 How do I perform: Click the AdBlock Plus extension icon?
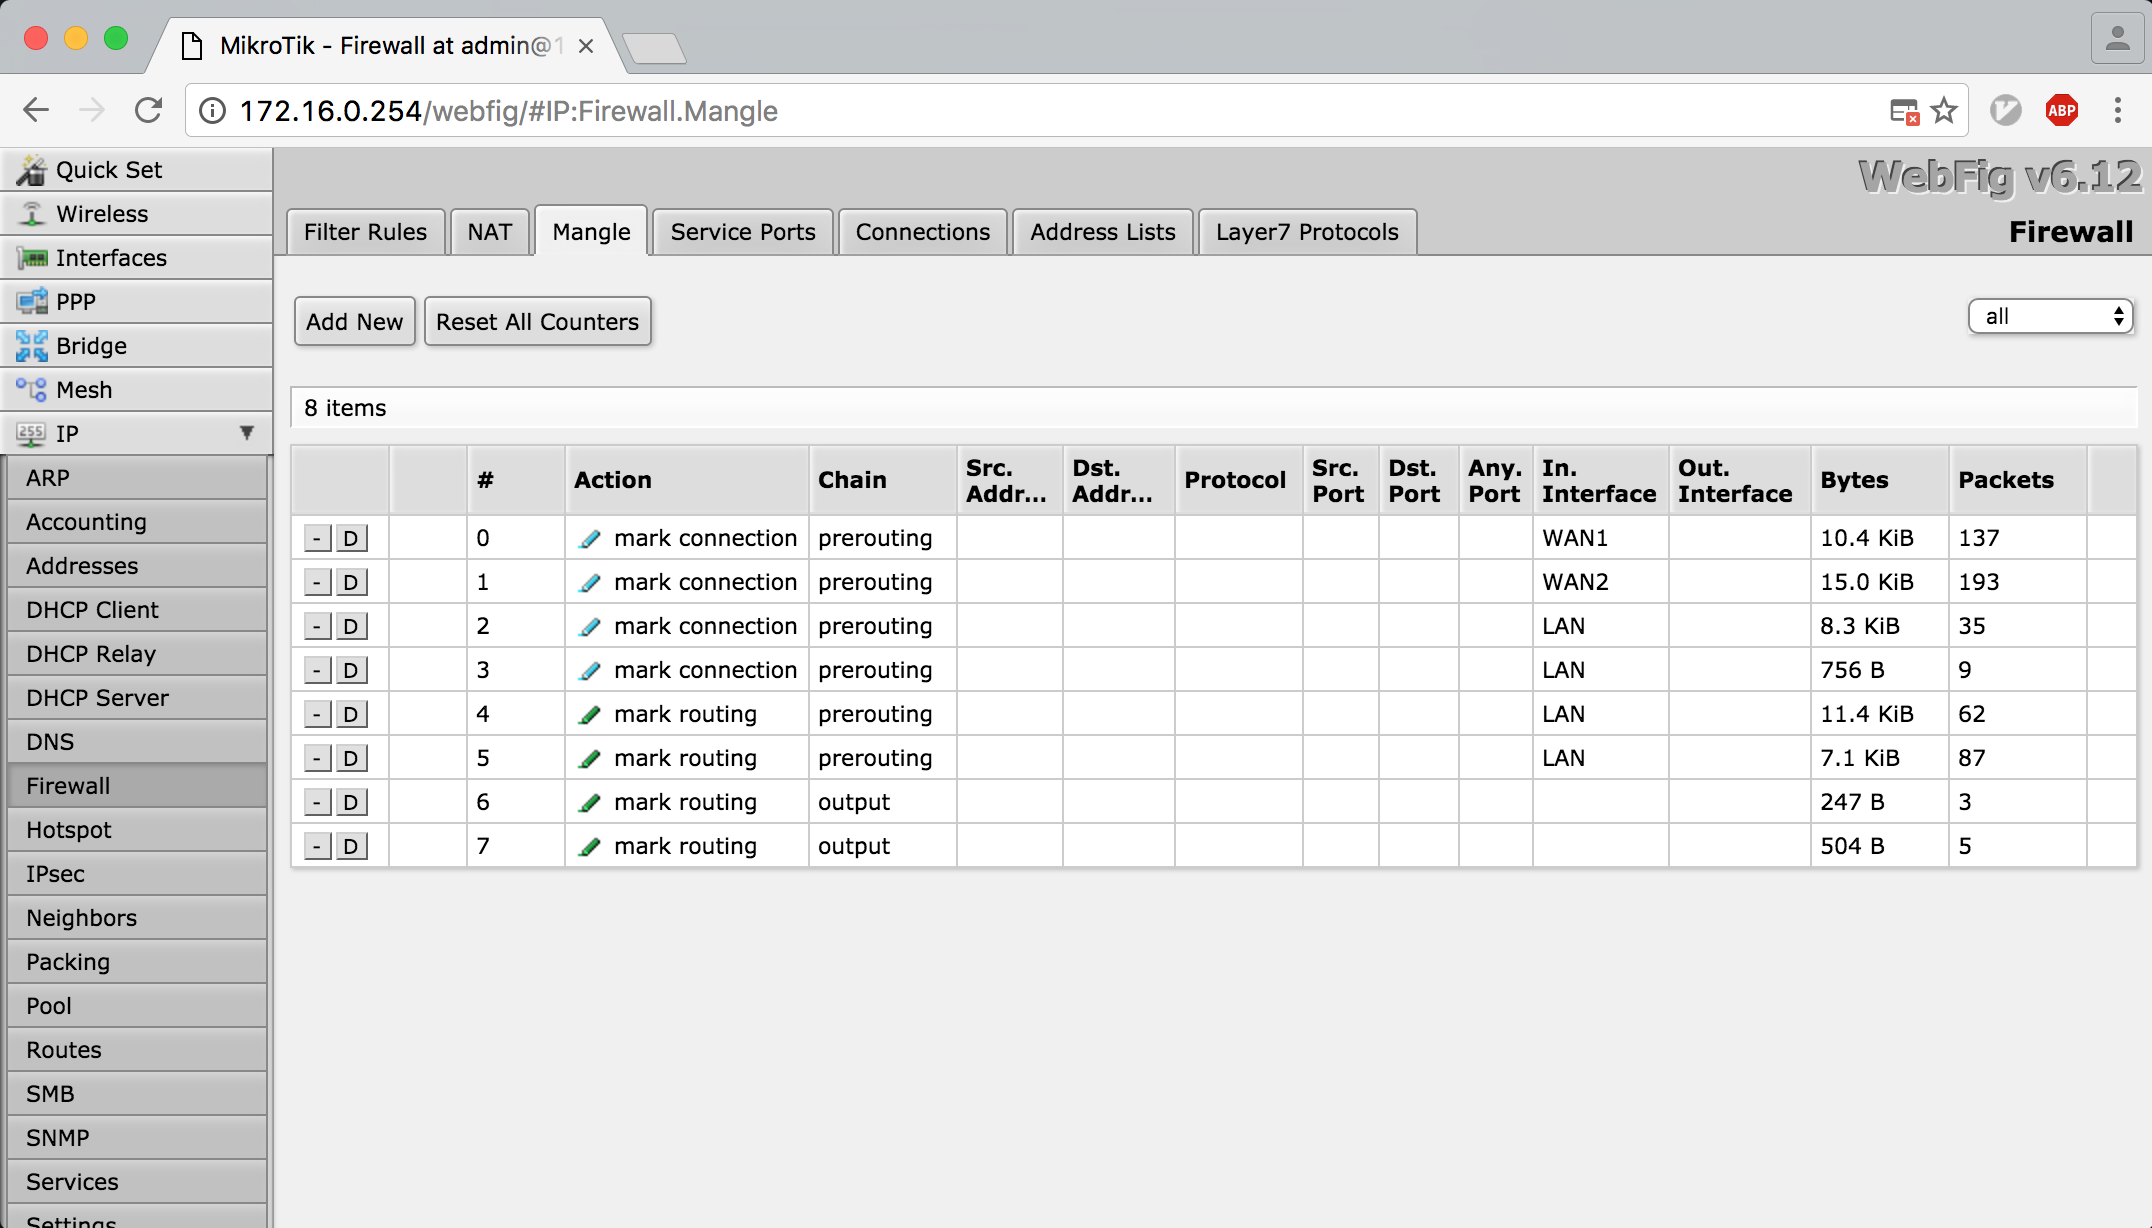pyautogui.click(x=2061, y=111)
